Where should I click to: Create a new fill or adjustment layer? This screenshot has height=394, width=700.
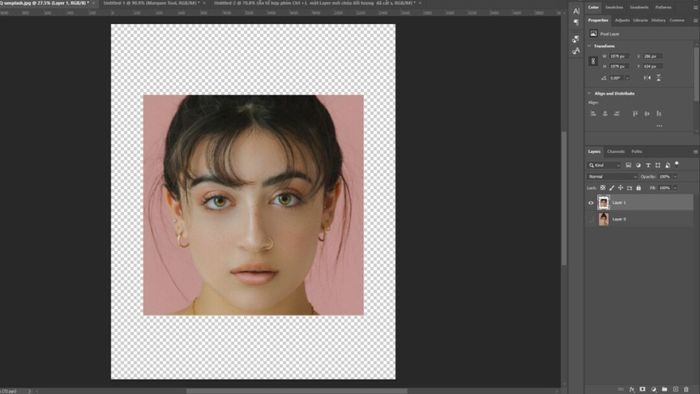click(x=654, y=390)
